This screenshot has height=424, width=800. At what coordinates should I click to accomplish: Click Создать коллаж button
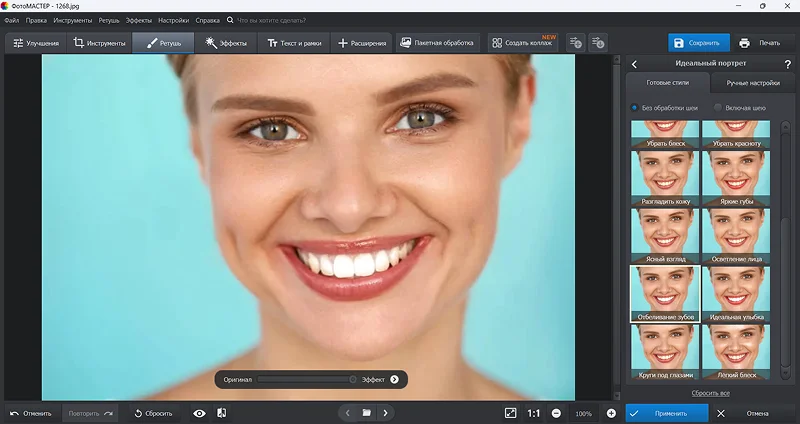[523, 43]
